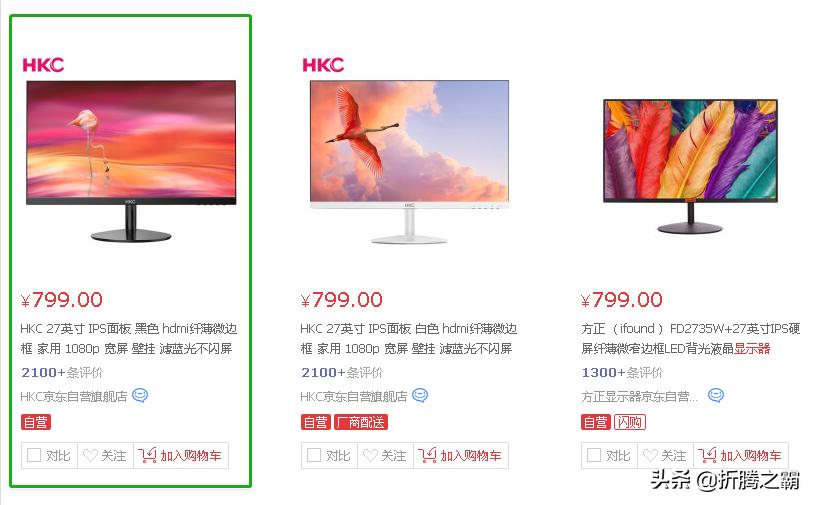Click the 厂商配送 tag on second product
The height and width of the screenshot is (505, 815).
pos(361,422)
